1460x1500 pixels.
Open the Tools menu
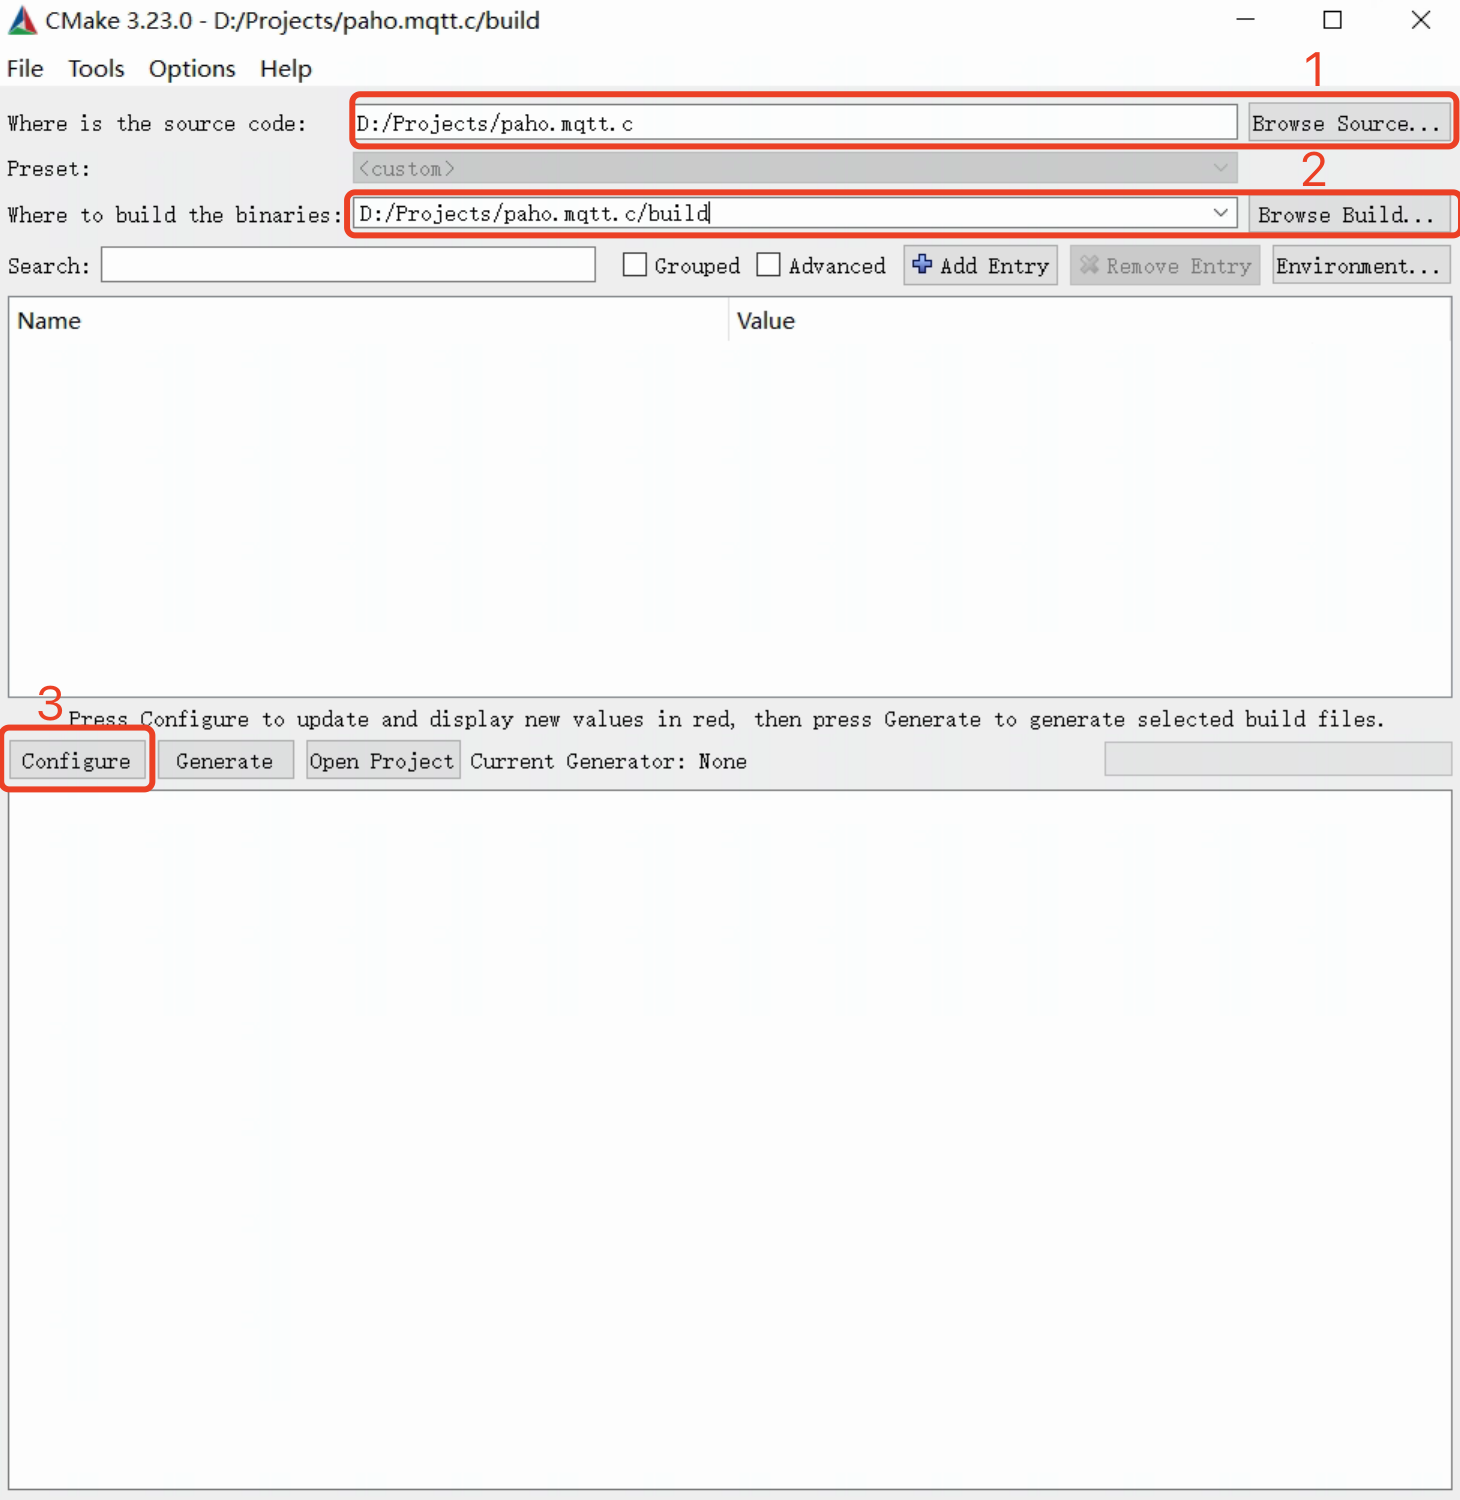click(96, 68)
